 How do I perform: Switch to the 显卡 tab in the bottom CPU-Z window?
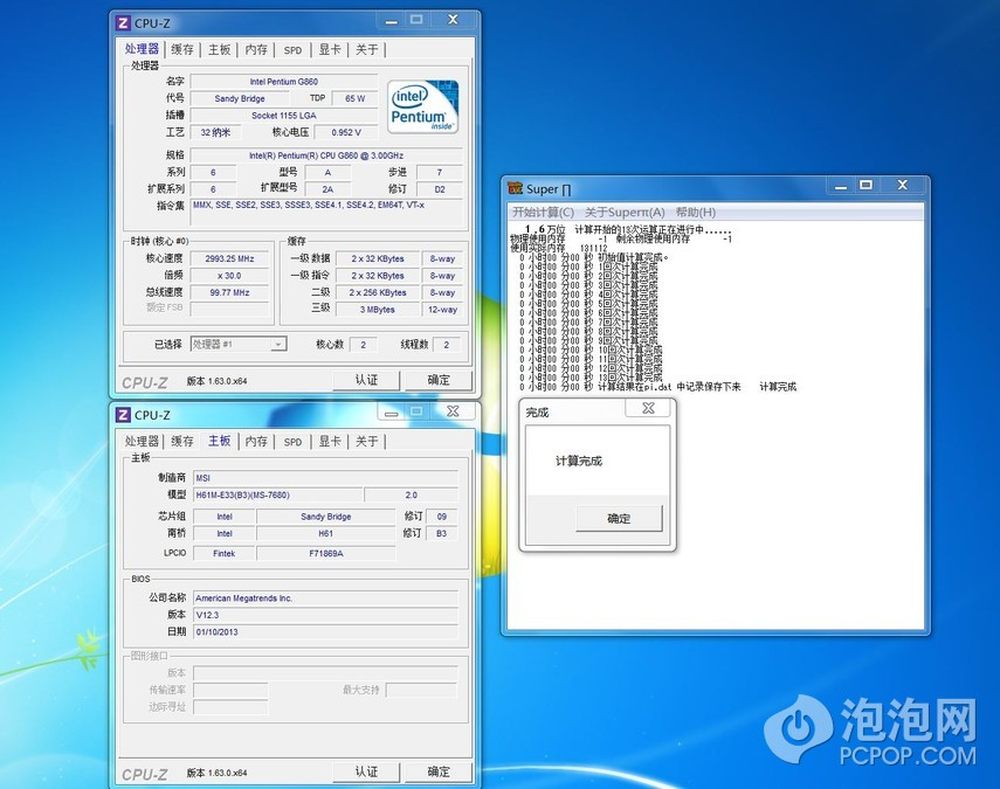[330, 441]
